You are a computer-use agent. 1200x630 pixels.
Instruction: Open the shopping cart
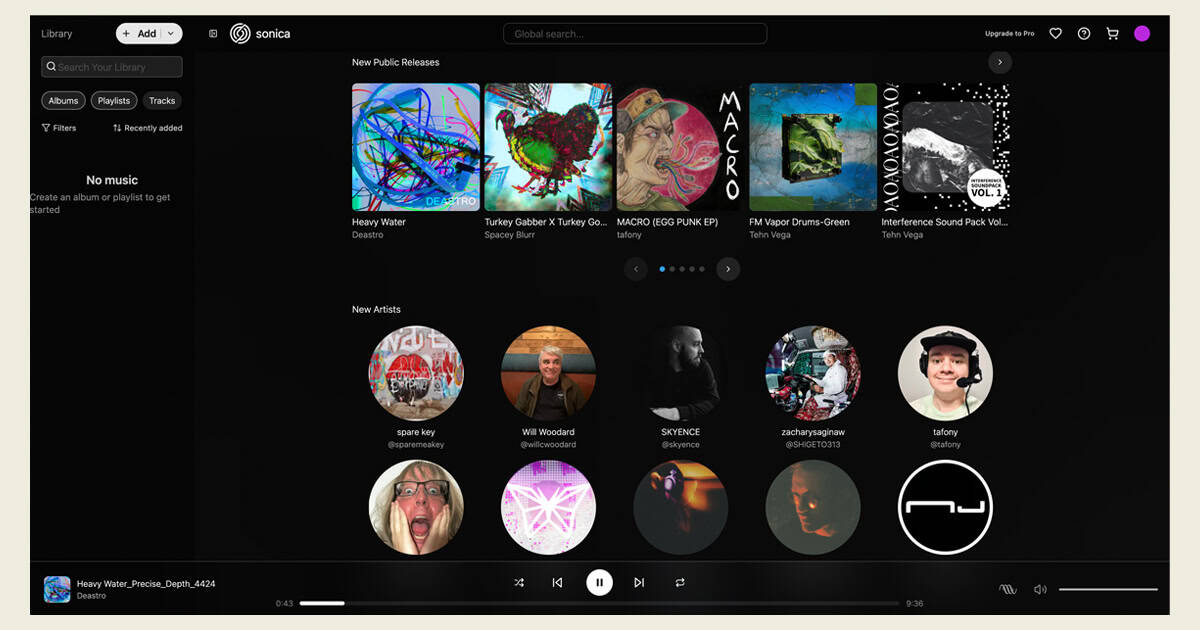click(x=1112, y=34)
